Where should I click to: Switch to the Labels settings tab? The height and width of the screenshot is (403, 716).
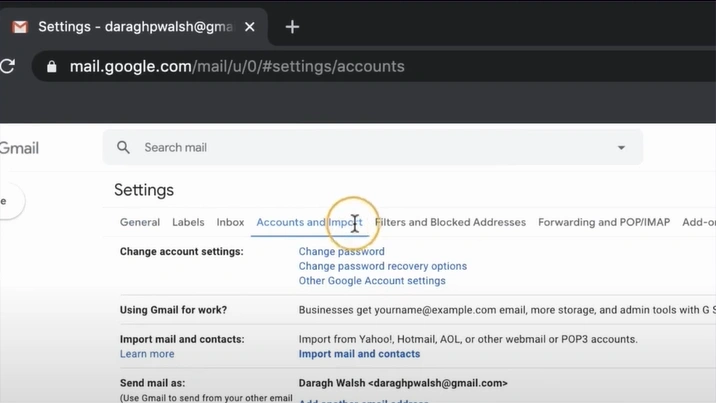click(x=188, y=222)
